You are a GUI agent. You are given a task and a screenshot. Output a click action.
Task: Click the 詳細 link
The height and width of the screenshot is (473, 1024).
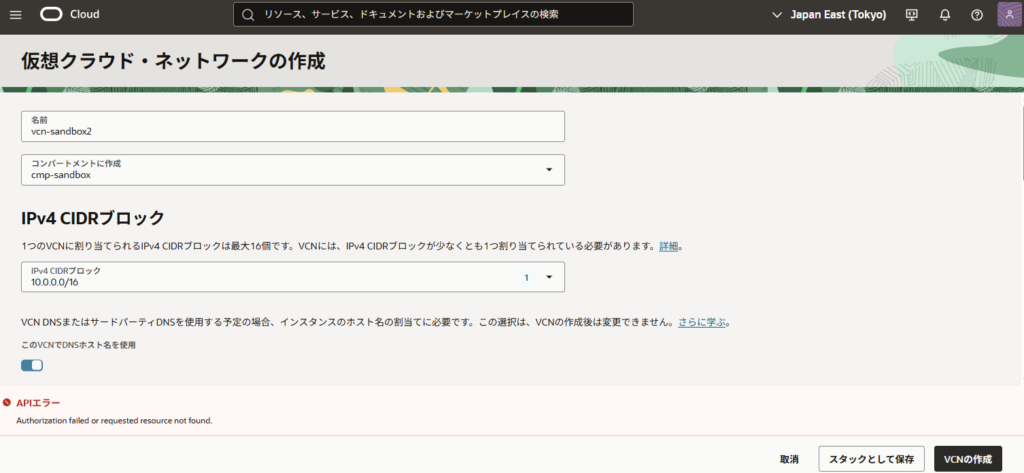pos(669,246)
